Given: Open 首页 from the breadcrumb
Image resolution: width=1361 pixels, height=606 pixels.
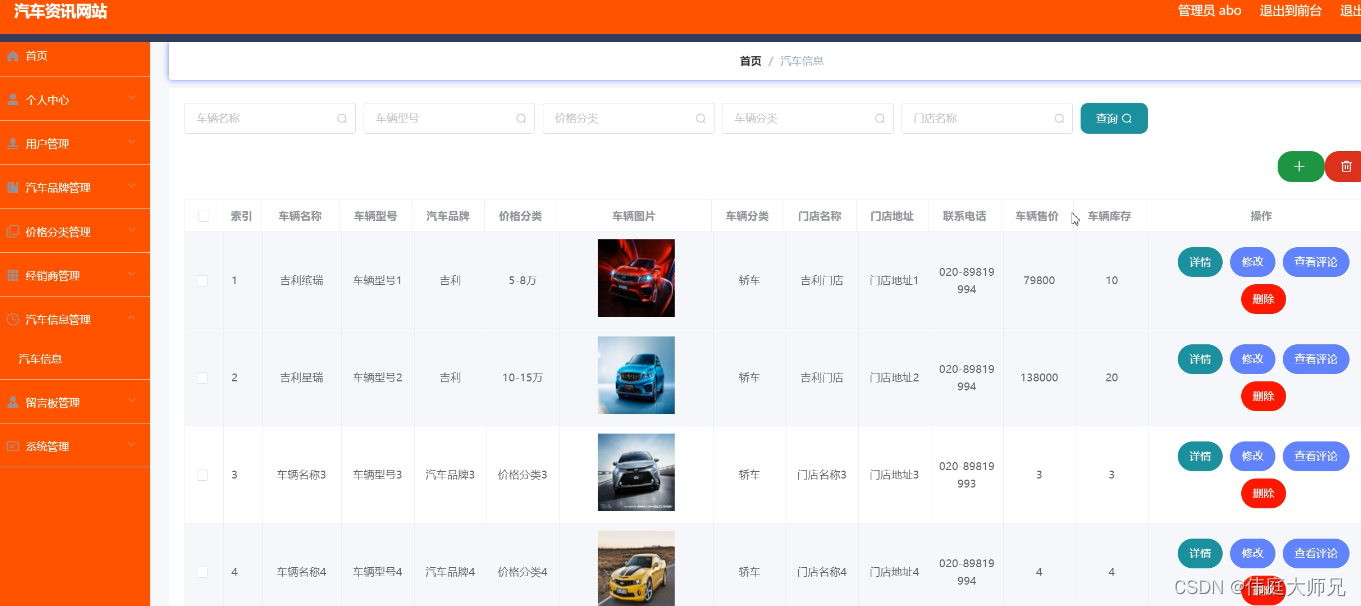Looking at the screenshot, I should point(750,60).
